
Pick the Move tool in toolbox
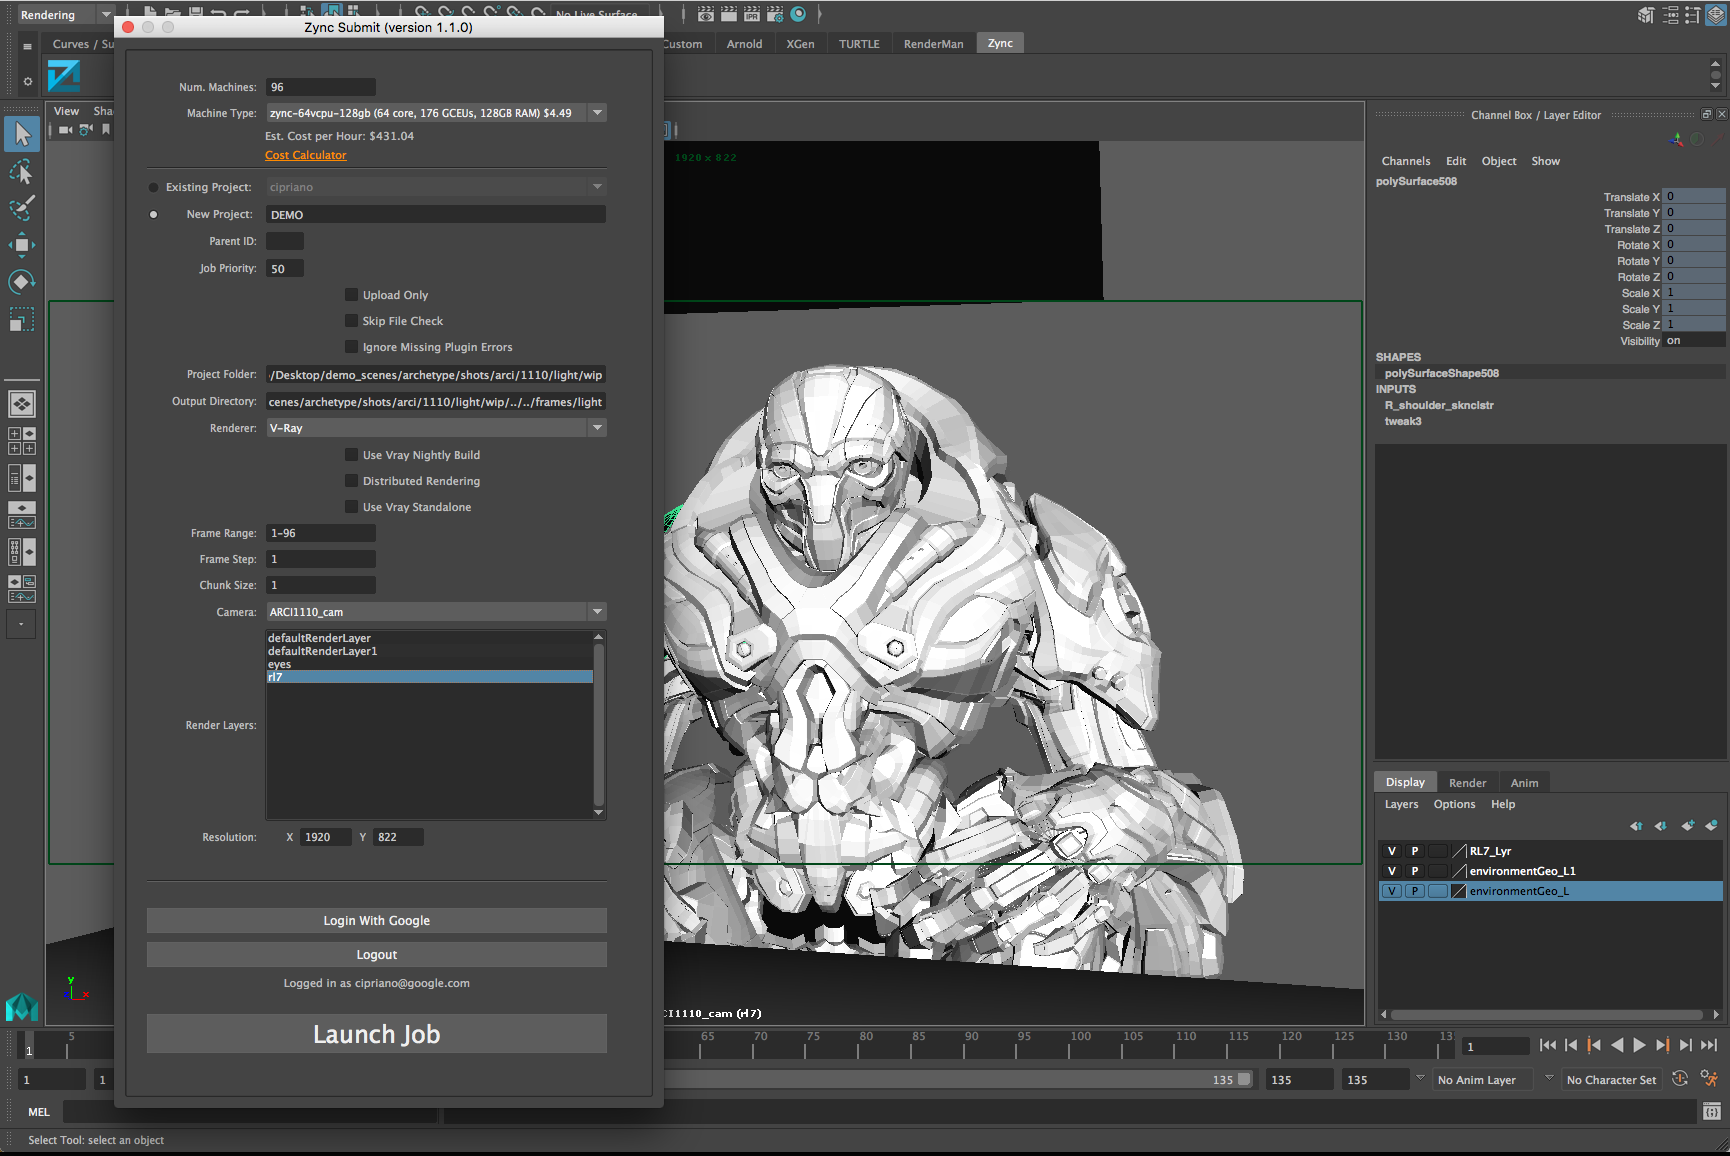22,245
